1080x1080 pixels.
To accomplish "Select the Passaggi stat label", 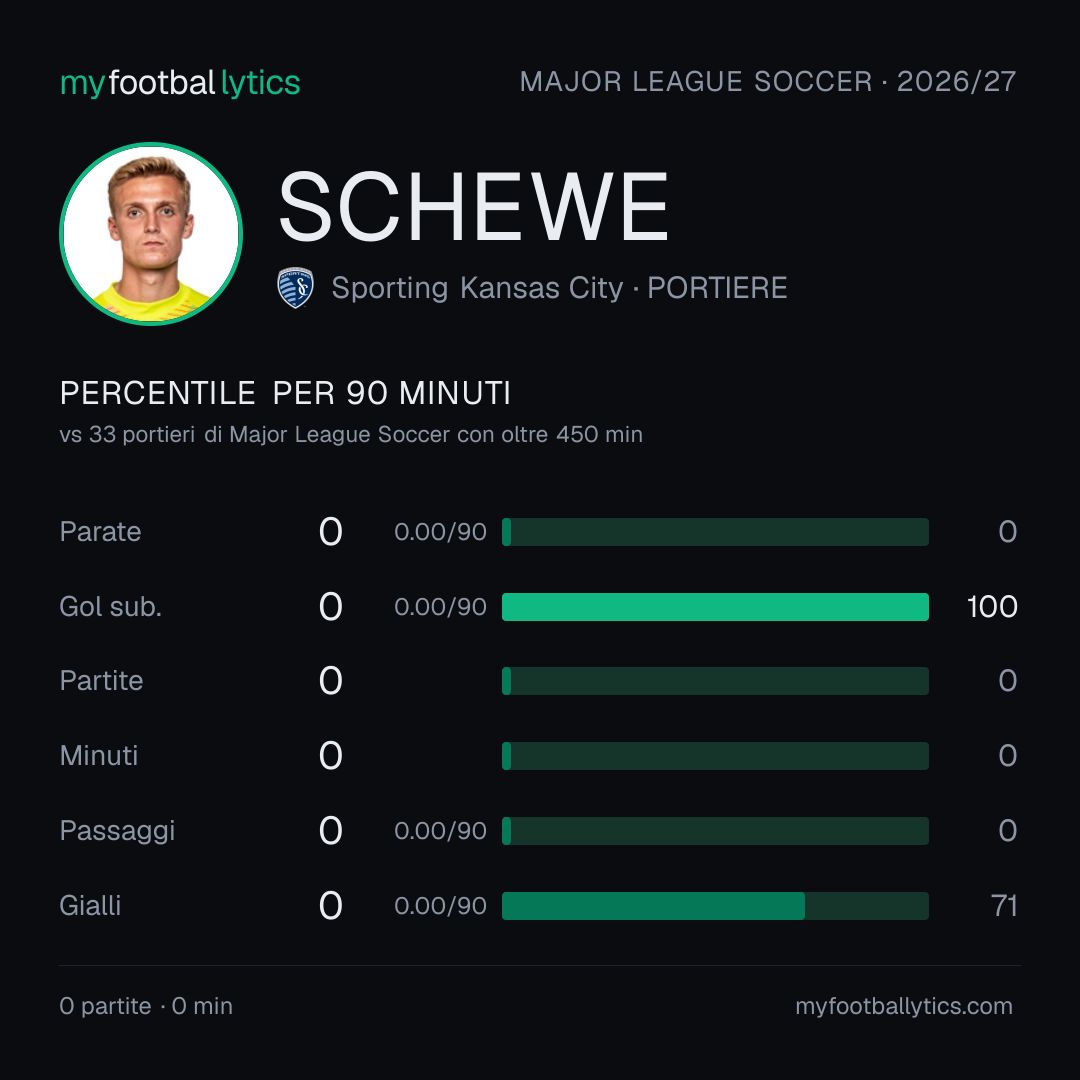I will (x=117, y=831).
